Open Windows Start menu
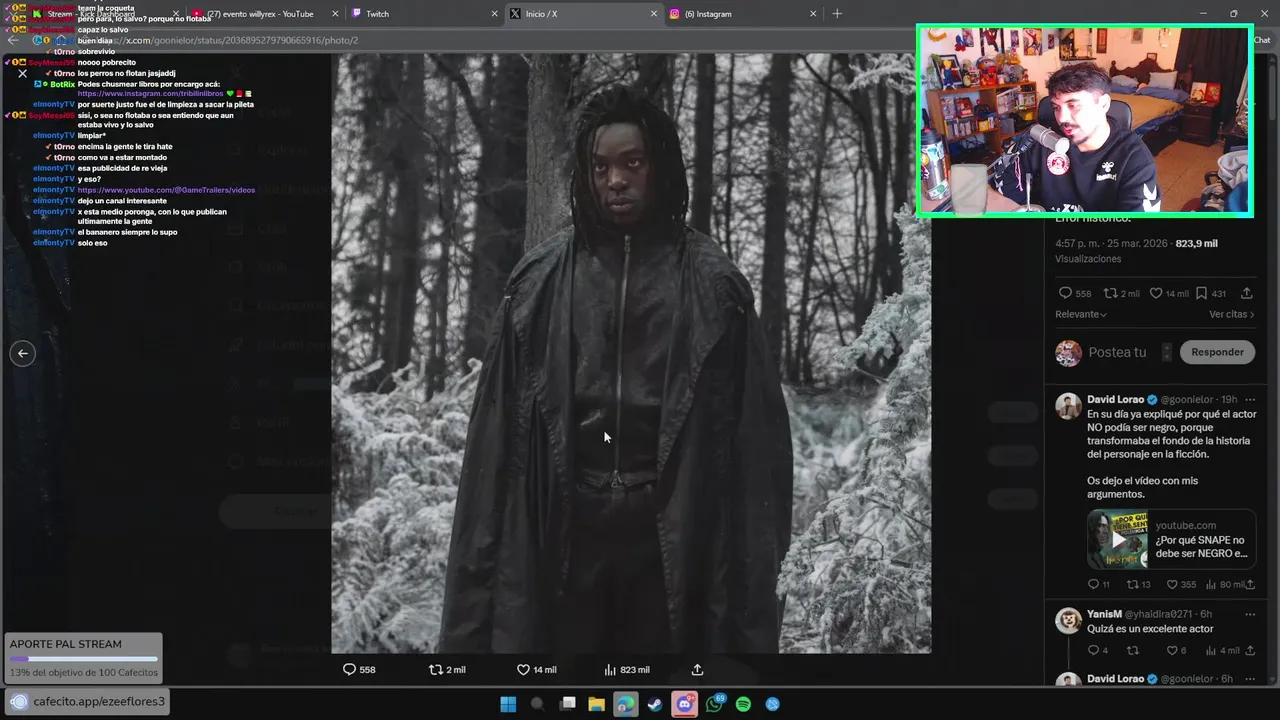Viewport: 1280px width, 720px height. click(508, 704)
